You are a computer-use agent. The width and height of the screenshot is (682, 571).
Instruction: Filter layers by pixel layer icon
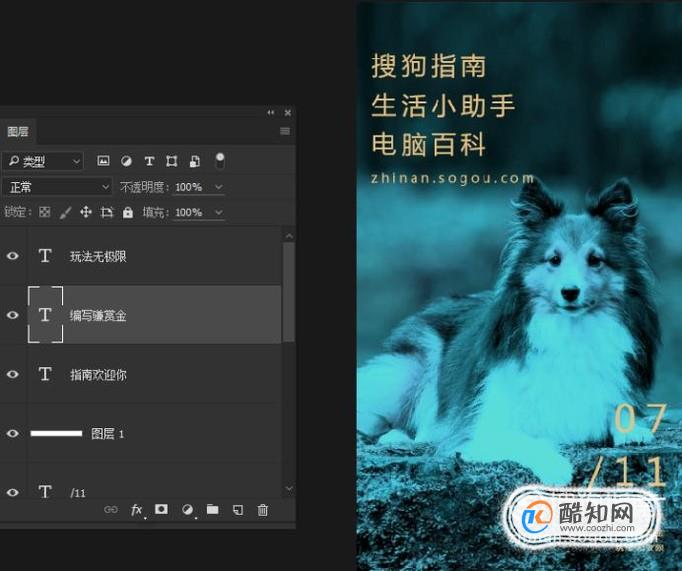[104, 161]
